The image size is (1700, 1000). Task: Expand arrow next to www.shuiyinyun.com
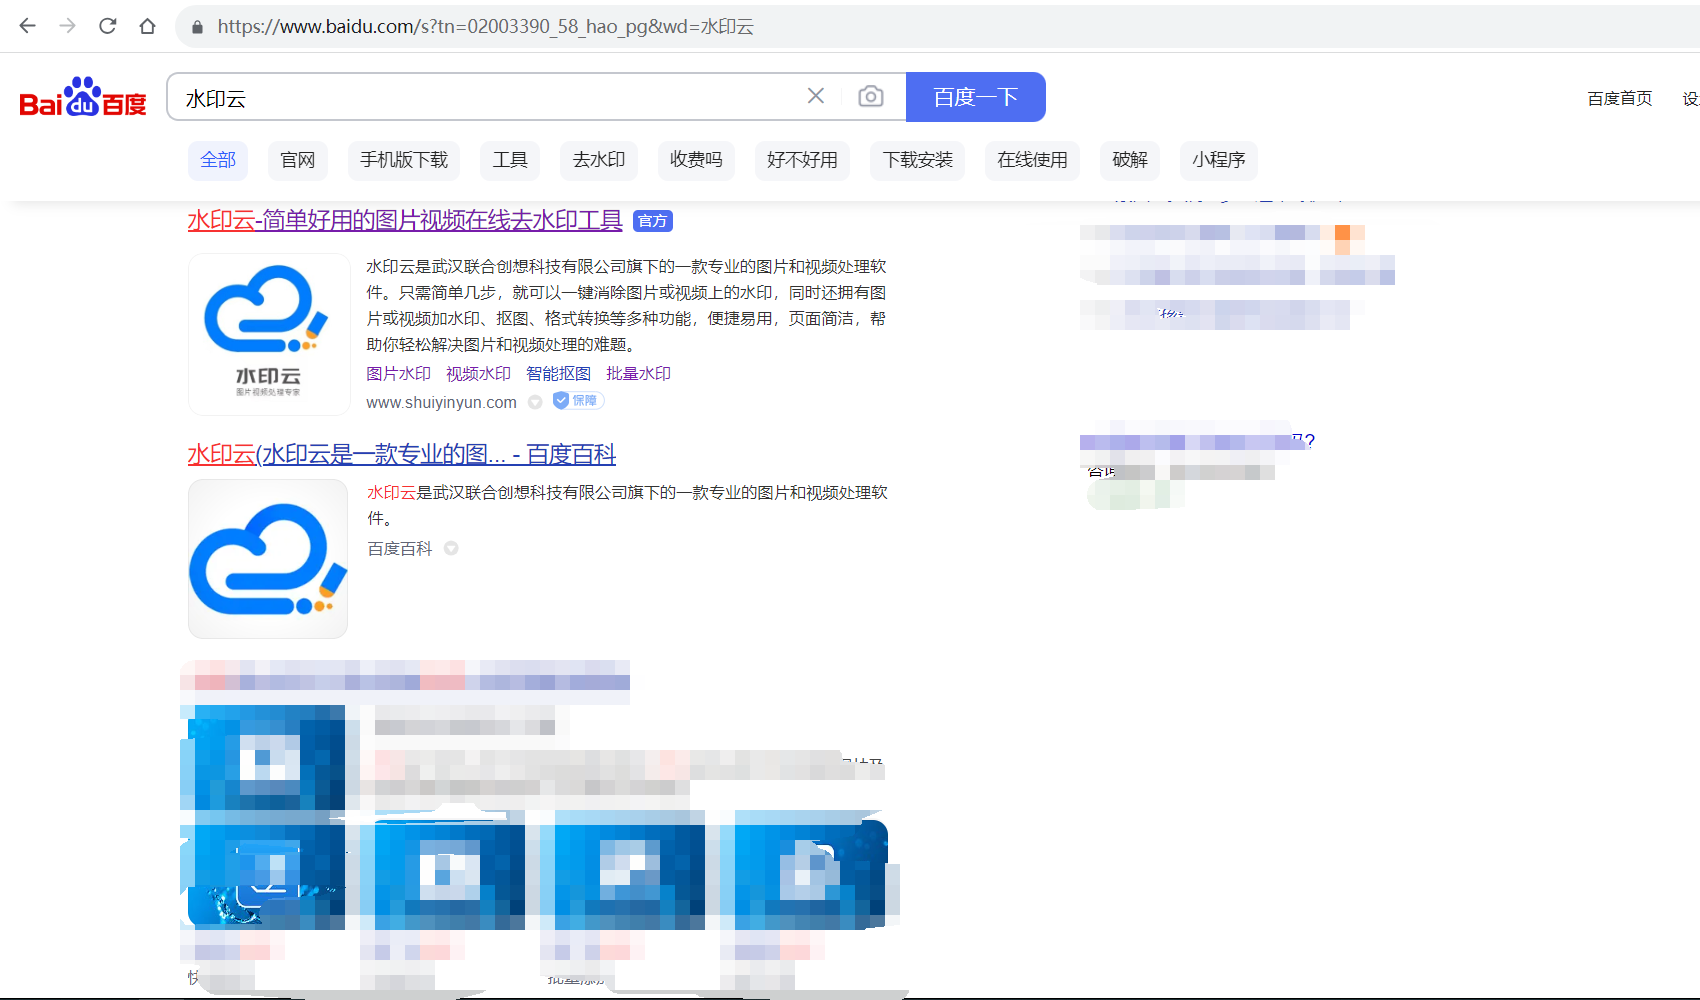coord(535,402)
